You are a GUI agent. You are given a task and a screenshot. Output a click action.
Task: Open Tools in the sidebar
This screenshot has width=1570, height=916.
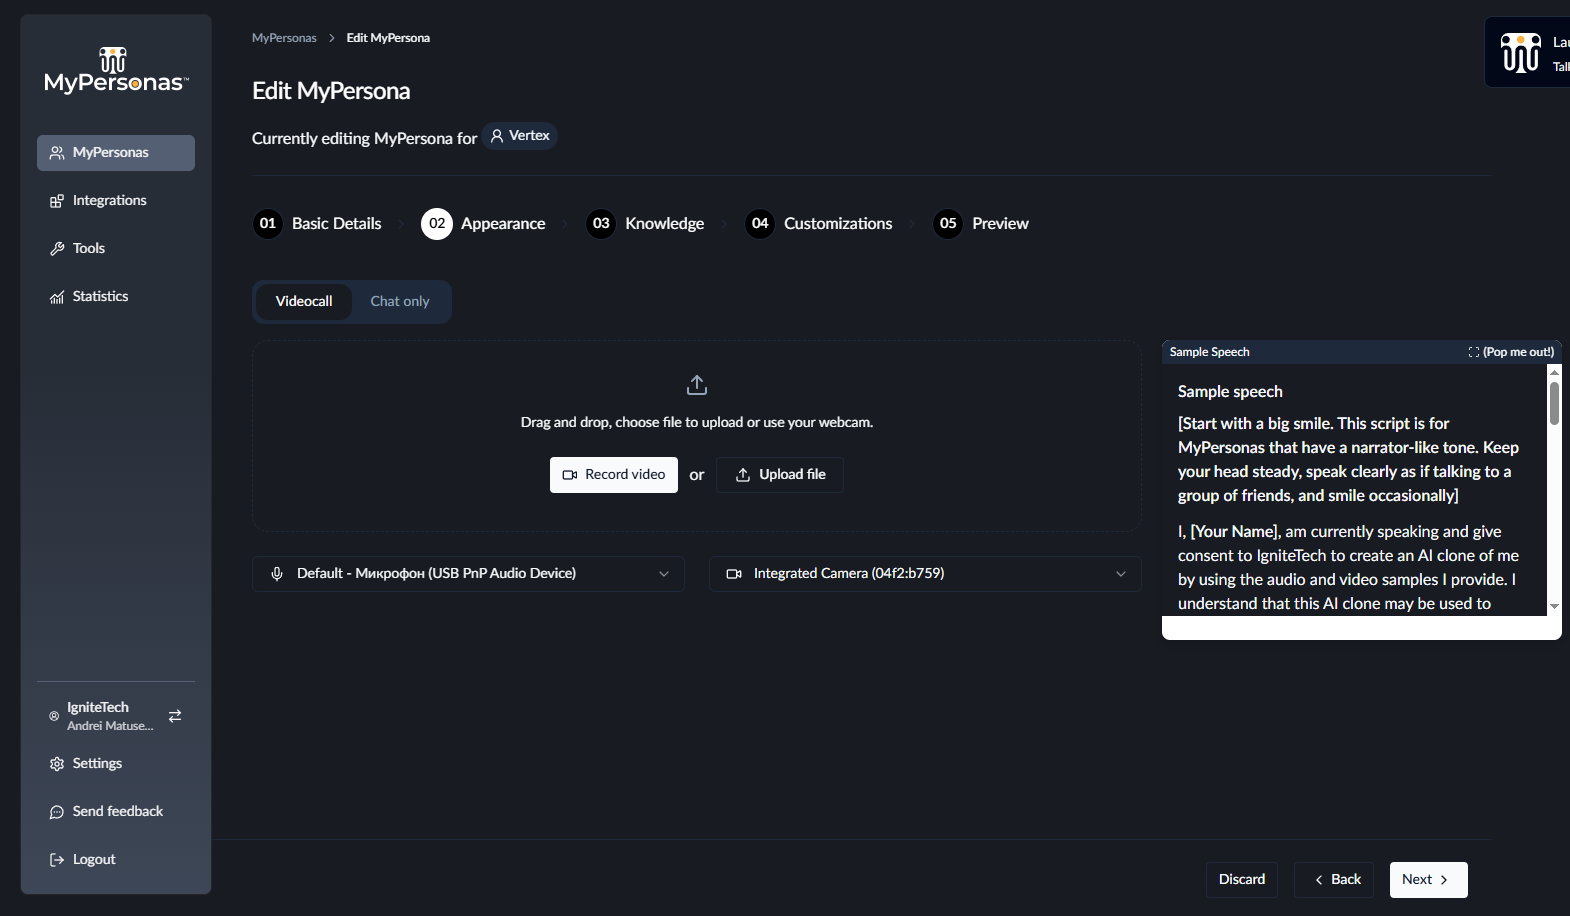[116, 249]
